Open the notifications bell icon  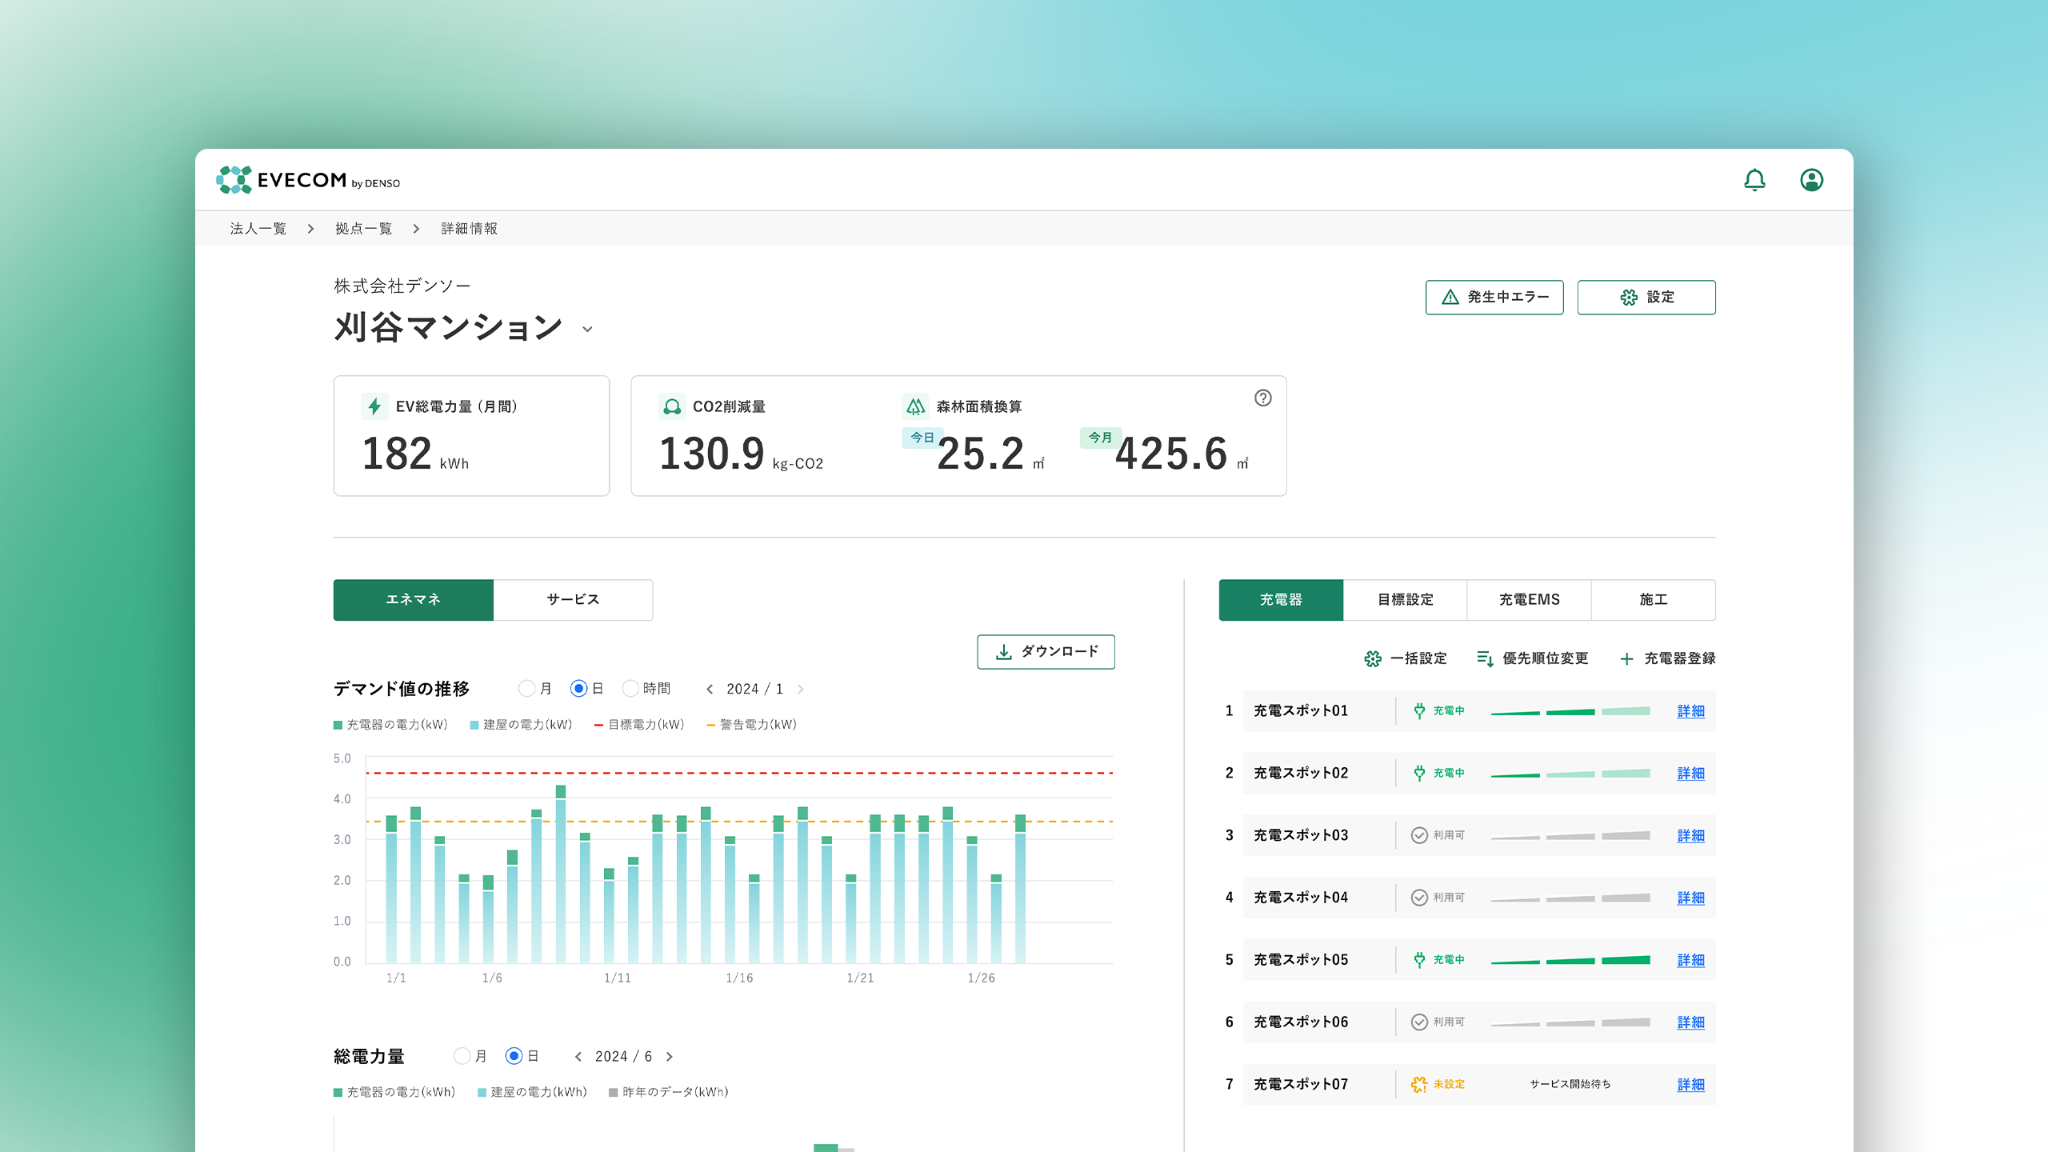click(1754, 180)
